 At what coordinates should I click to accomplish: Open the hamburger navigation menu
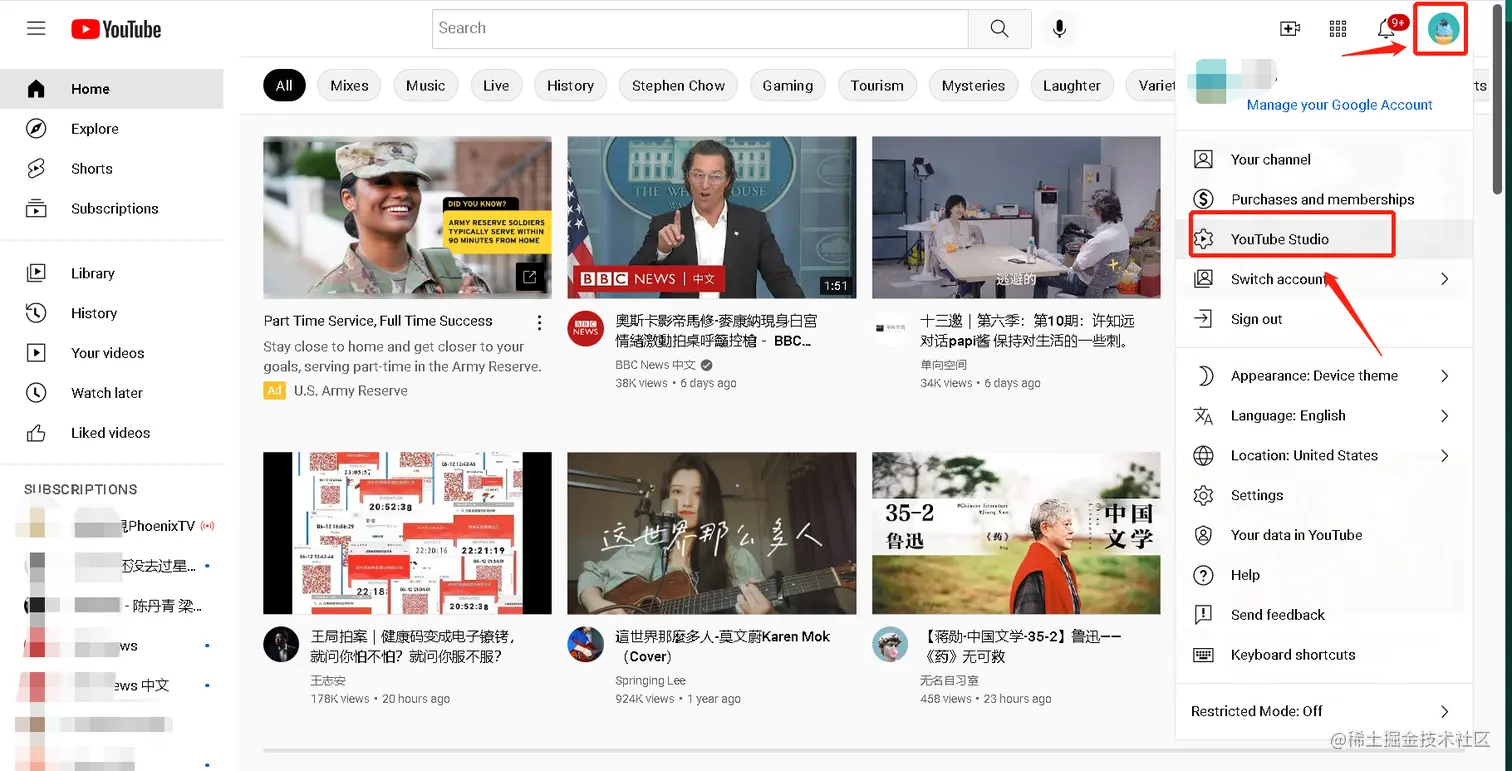[x=36, y=28]
